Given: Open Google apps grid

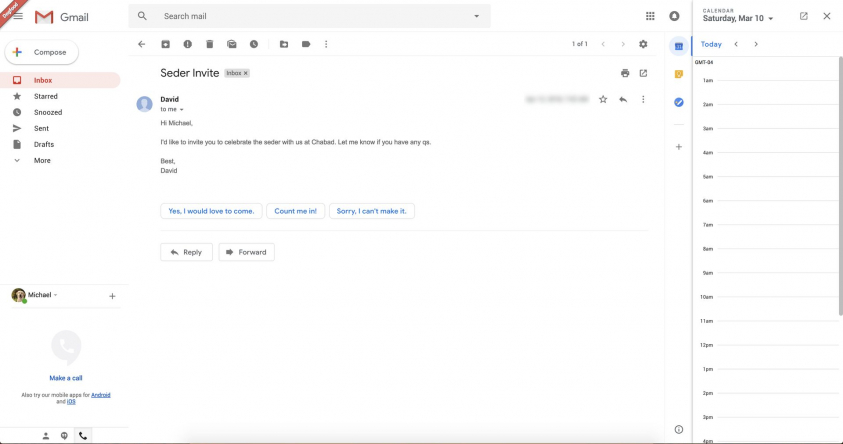Looking at the screenshot, I should point(650,16).
